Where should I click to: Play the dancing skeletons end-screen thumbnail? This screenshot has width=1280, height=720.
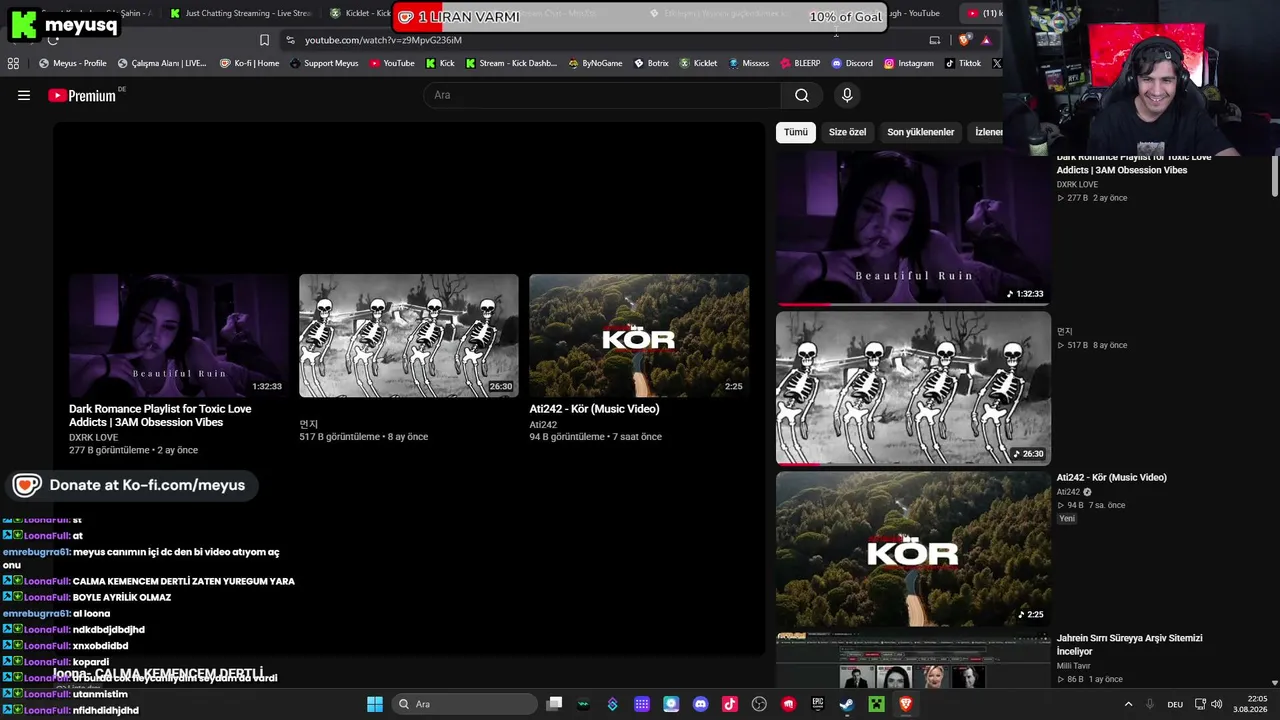tap(409, 336)
